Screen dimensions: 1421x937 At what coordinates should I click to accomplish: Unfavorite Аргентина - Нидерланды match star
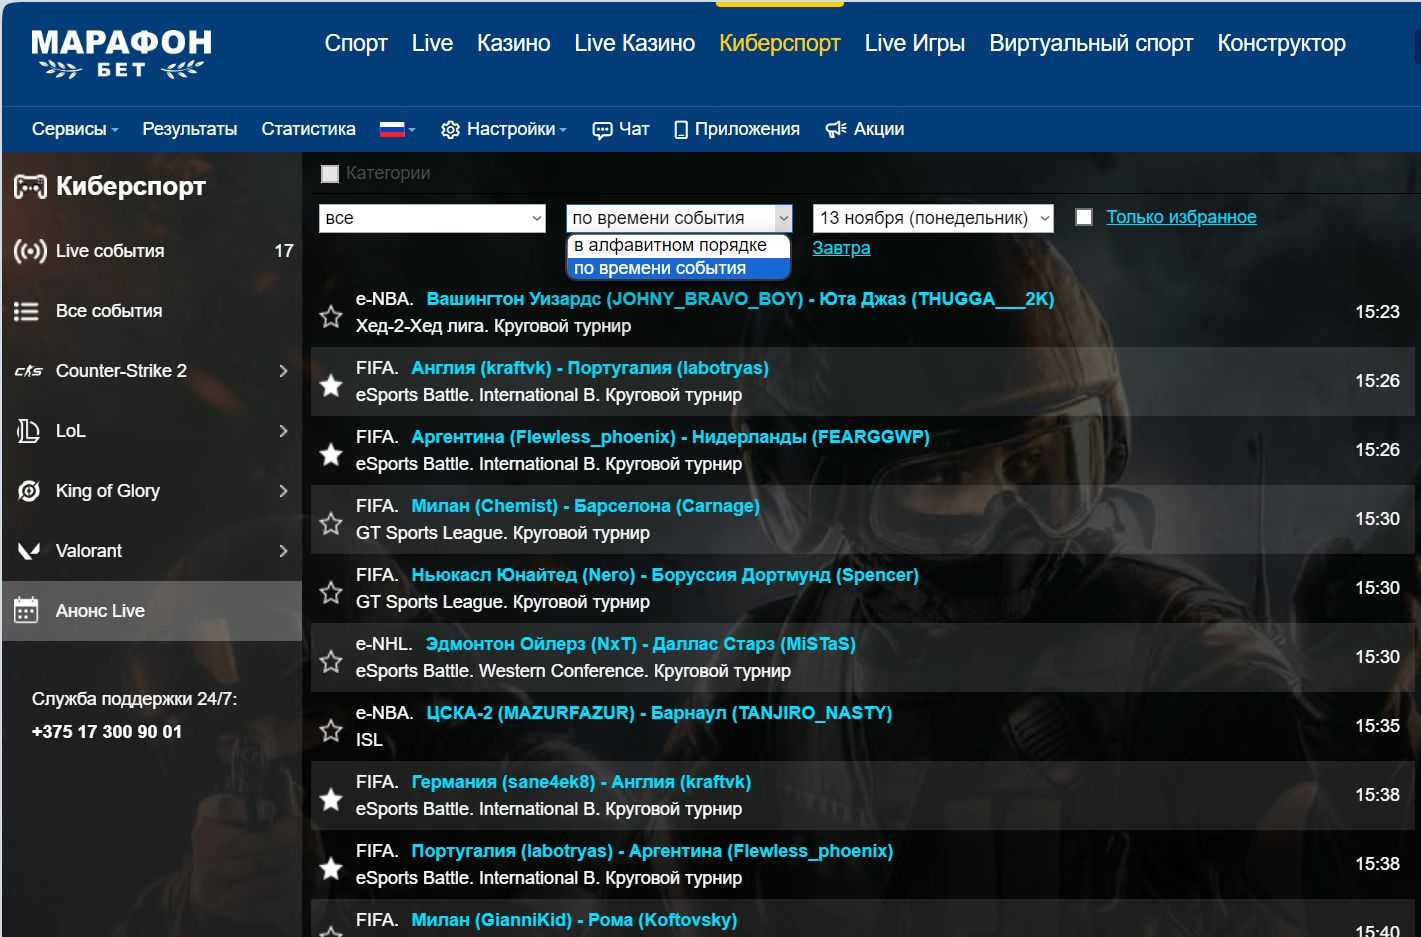[x=331, y=454]
